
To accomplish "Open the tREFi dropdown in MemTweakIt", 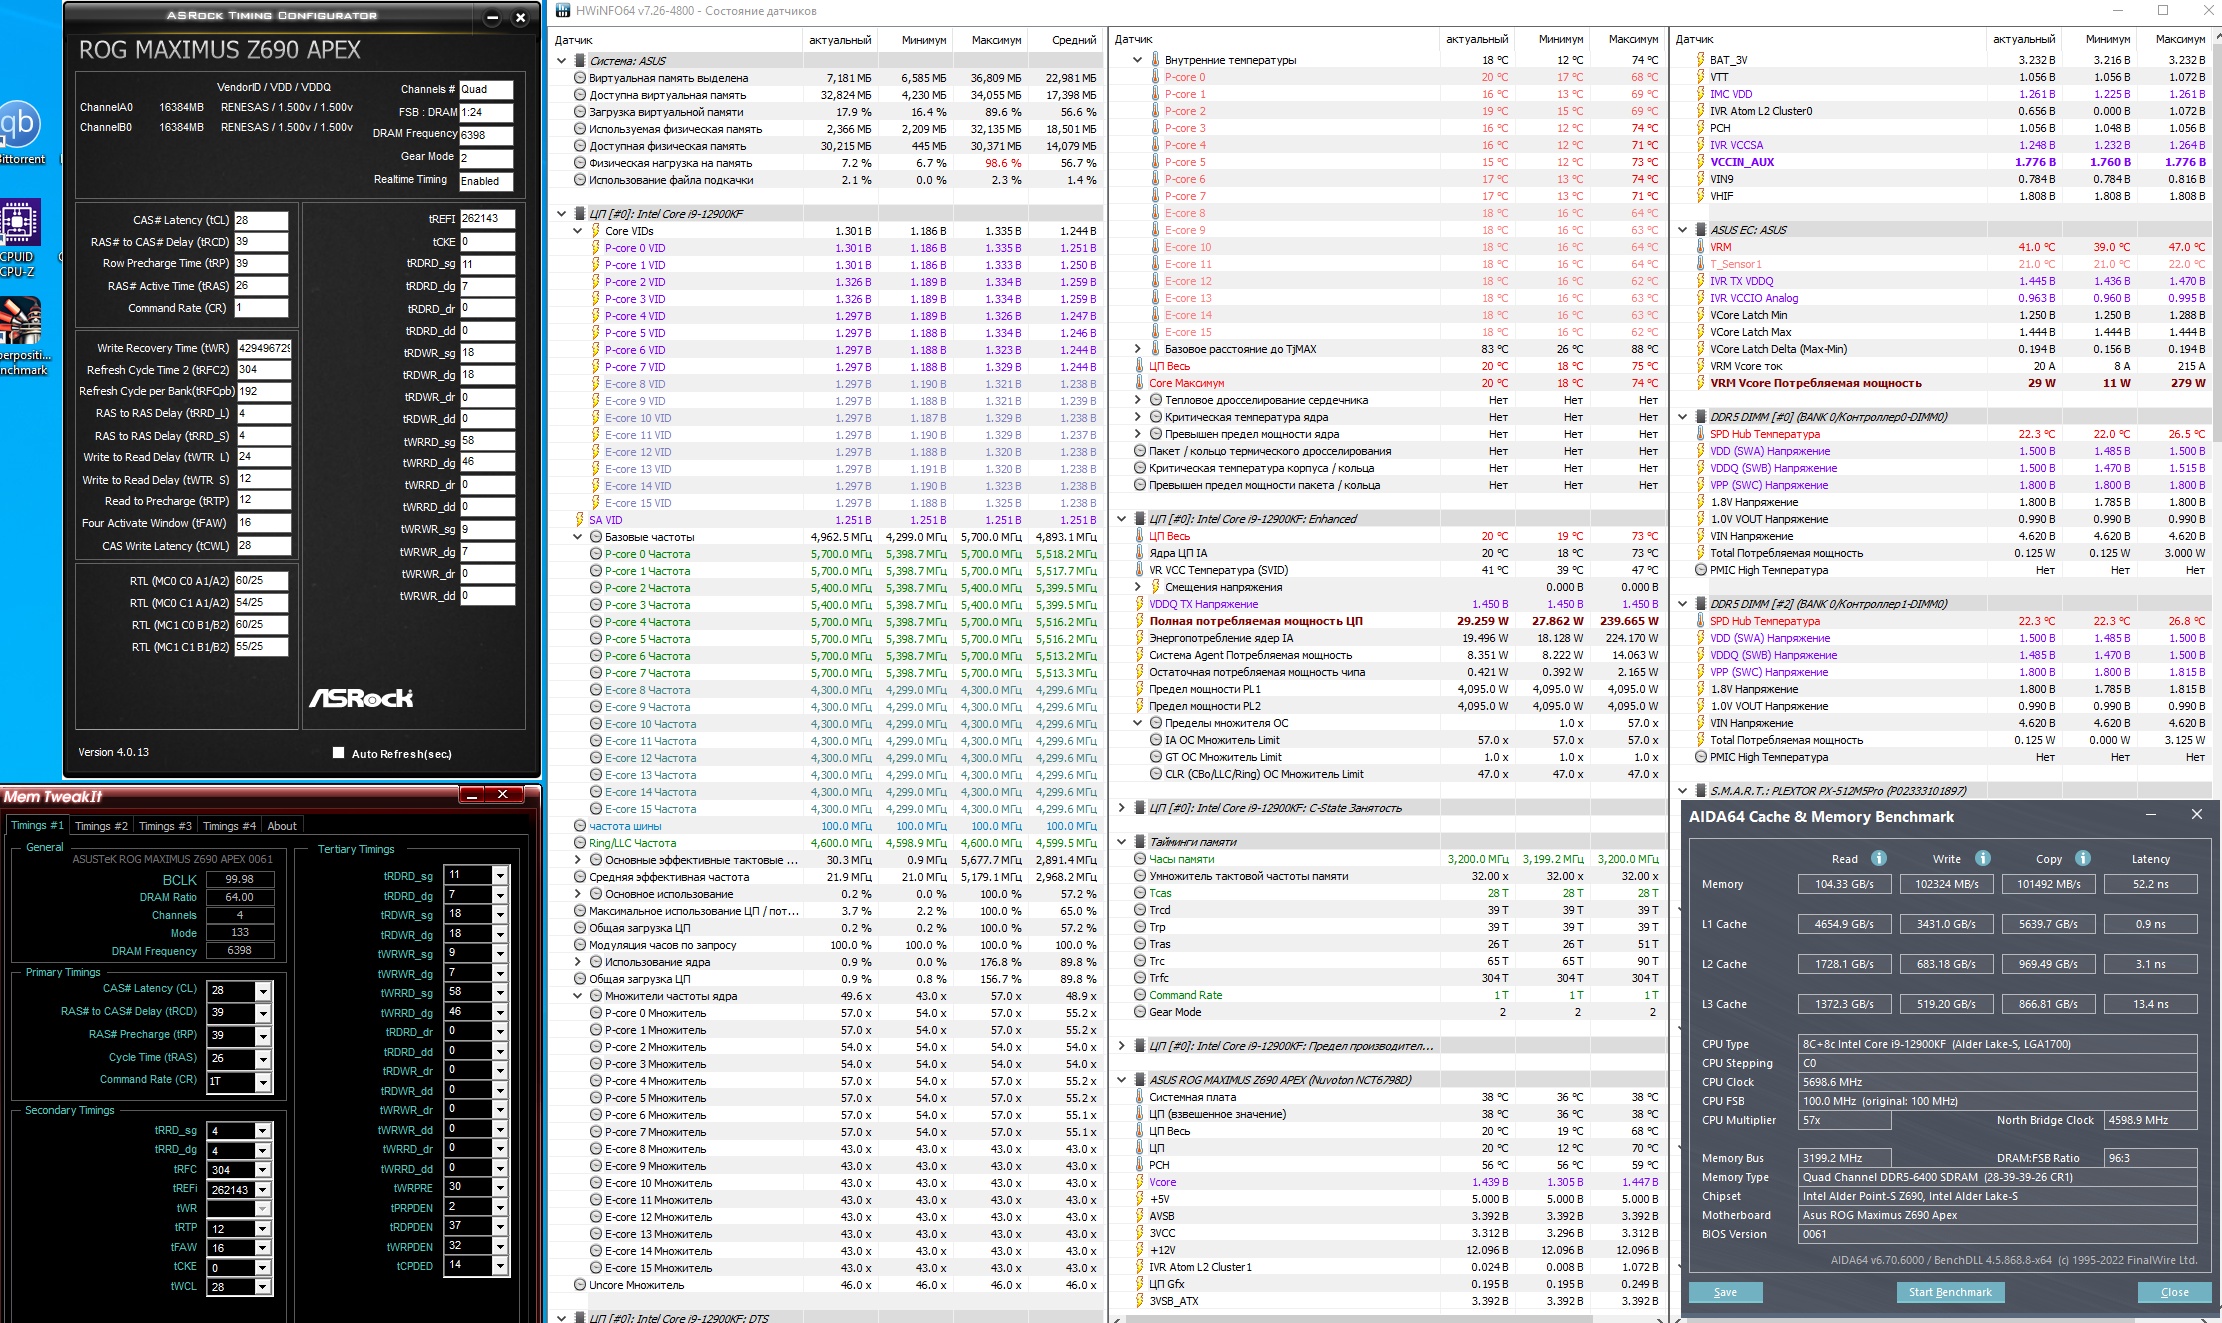I will click(x=263, y=1190).
